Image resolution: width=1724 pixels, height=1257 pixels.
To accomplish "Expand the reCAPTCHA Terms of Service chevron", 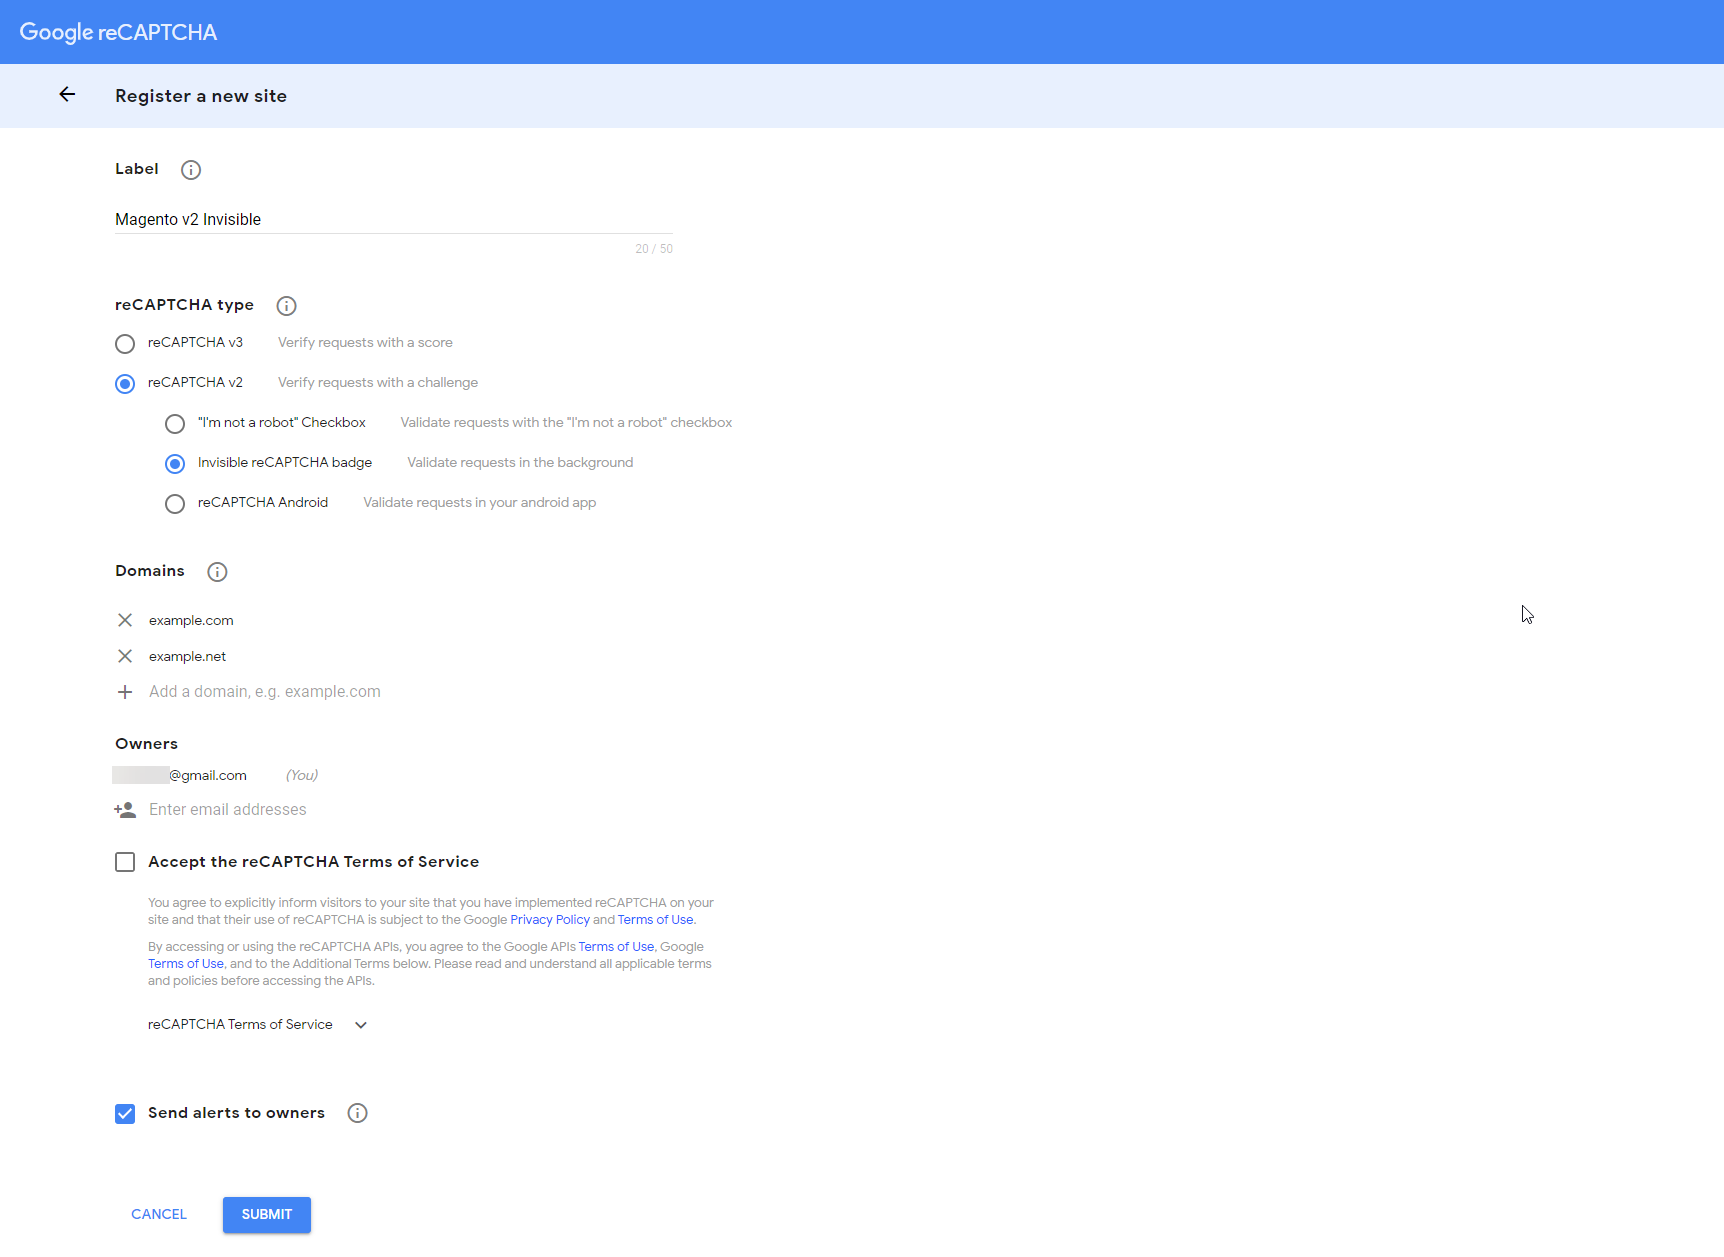I will point(361,1025).
